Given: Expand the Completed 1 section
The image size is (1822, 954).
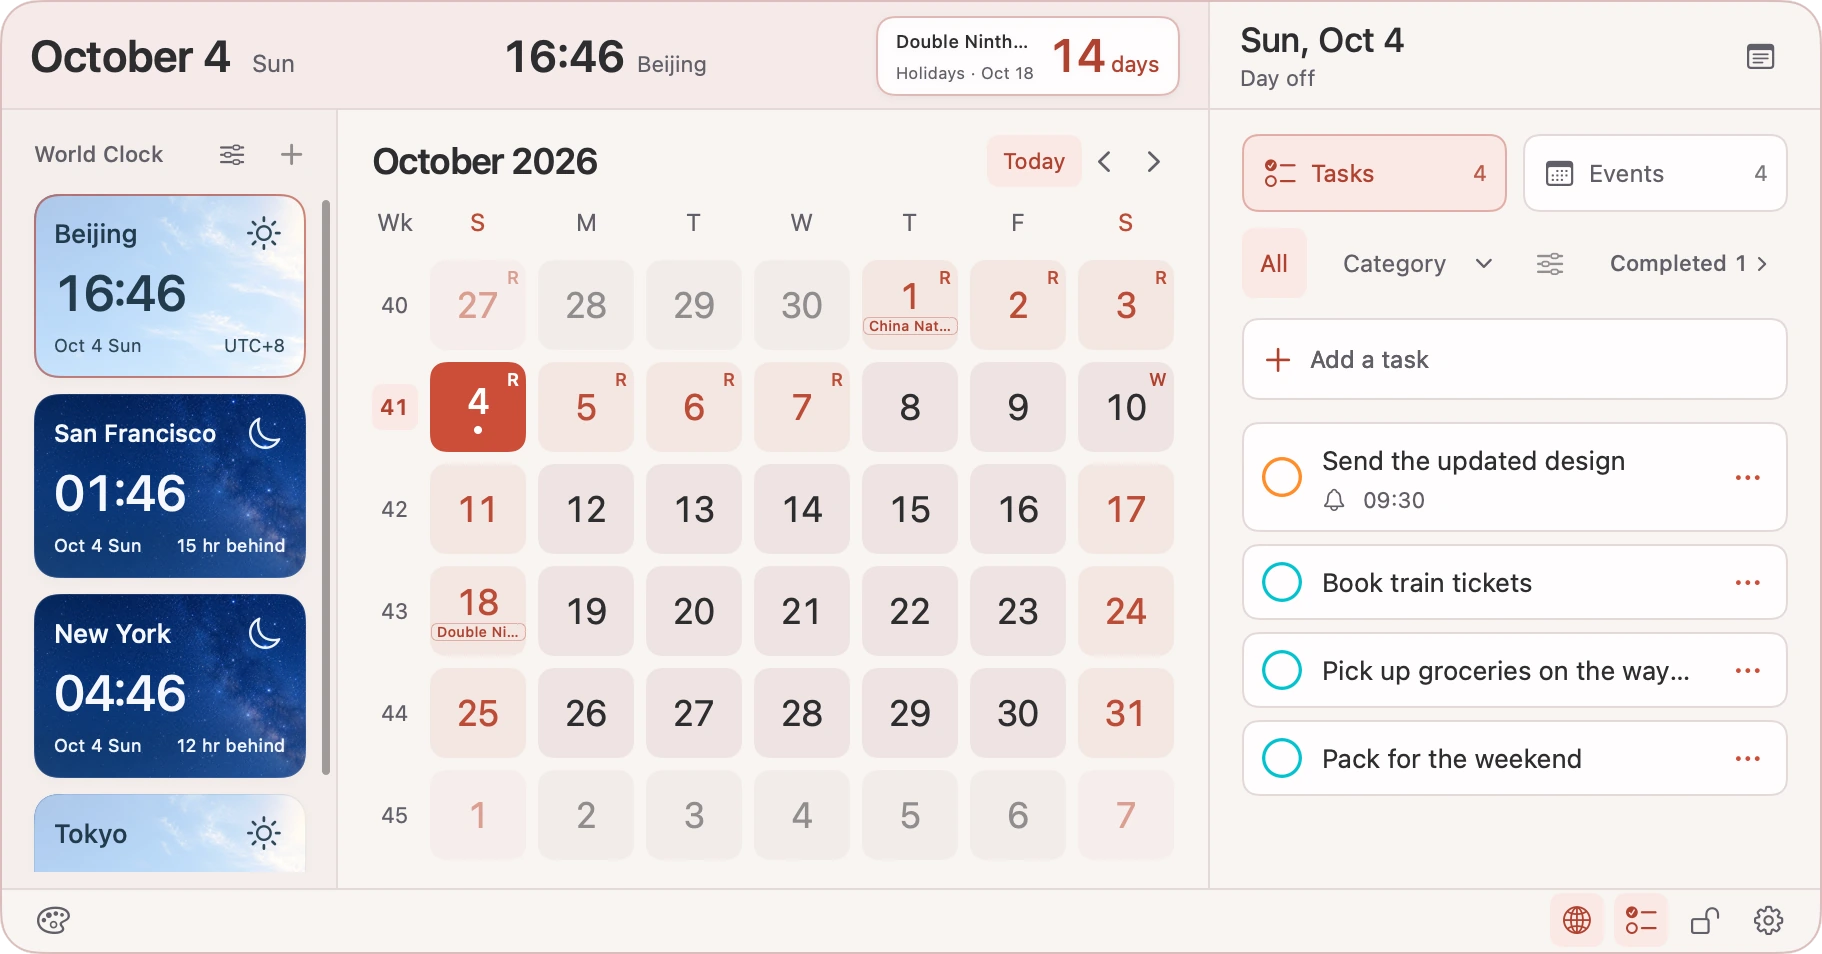Looking at the screenshot, I should pos(1689,264).
